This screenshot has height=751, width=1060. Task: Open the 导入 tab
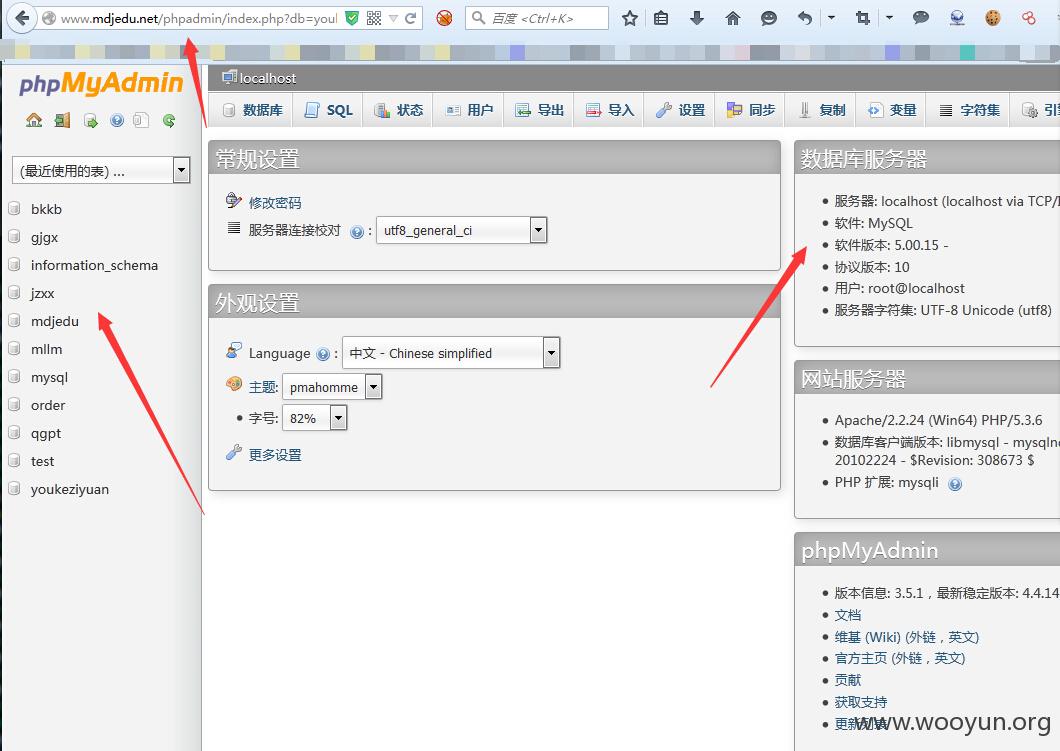[610, 110]
